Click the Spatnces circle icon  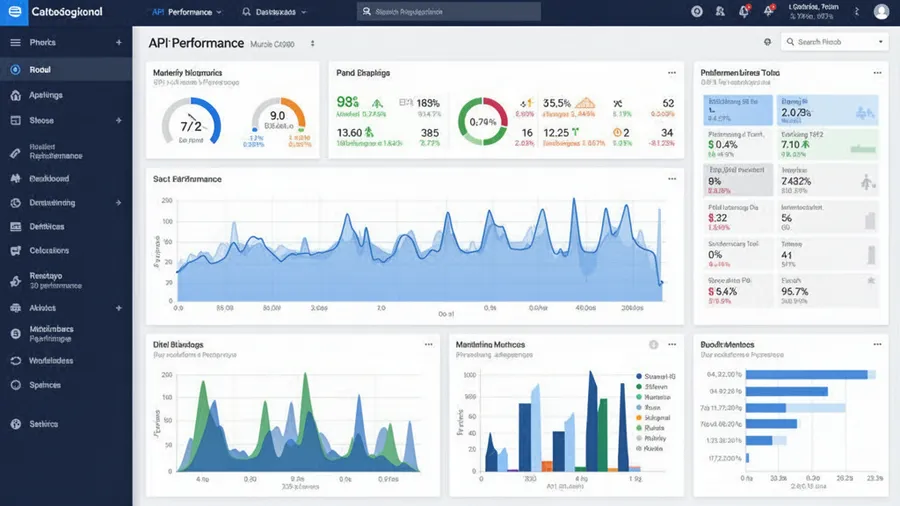[15, 385]
